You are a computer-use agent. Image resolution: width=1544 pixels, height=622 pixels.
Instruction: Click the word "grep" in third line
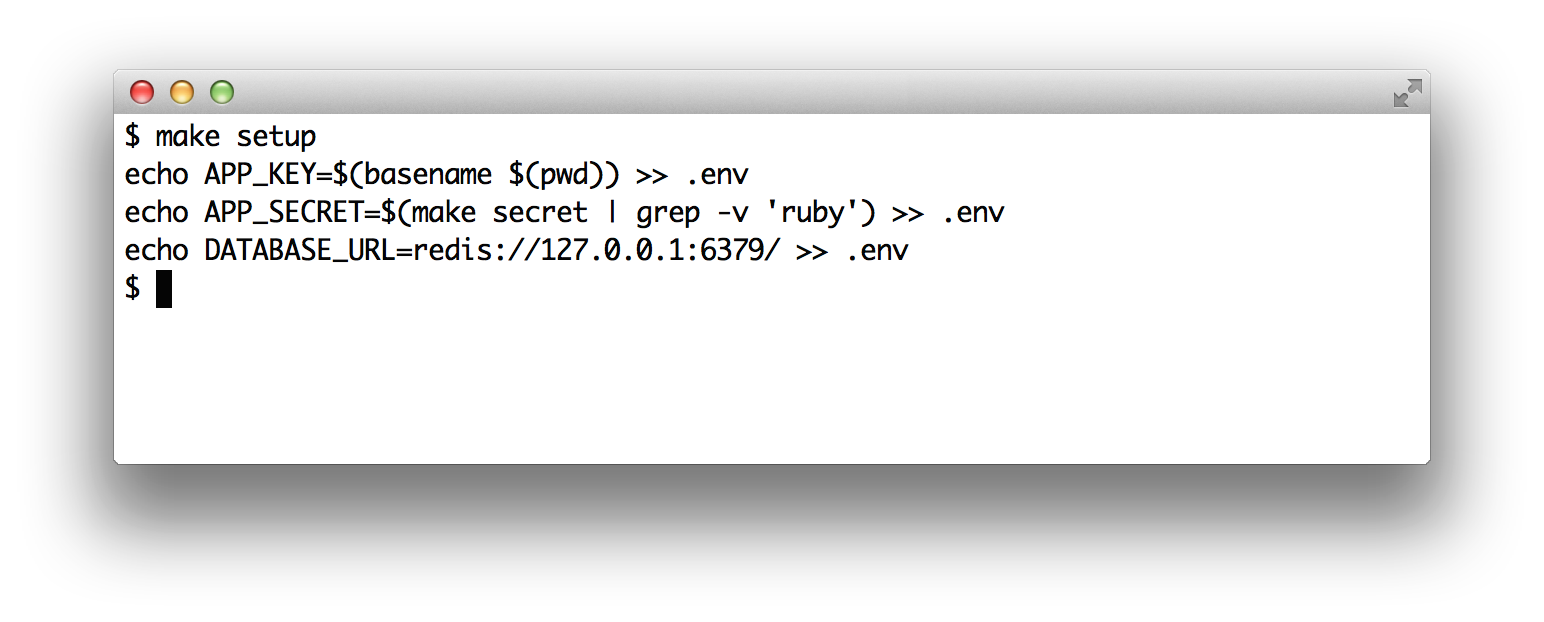tap(668, 212)
